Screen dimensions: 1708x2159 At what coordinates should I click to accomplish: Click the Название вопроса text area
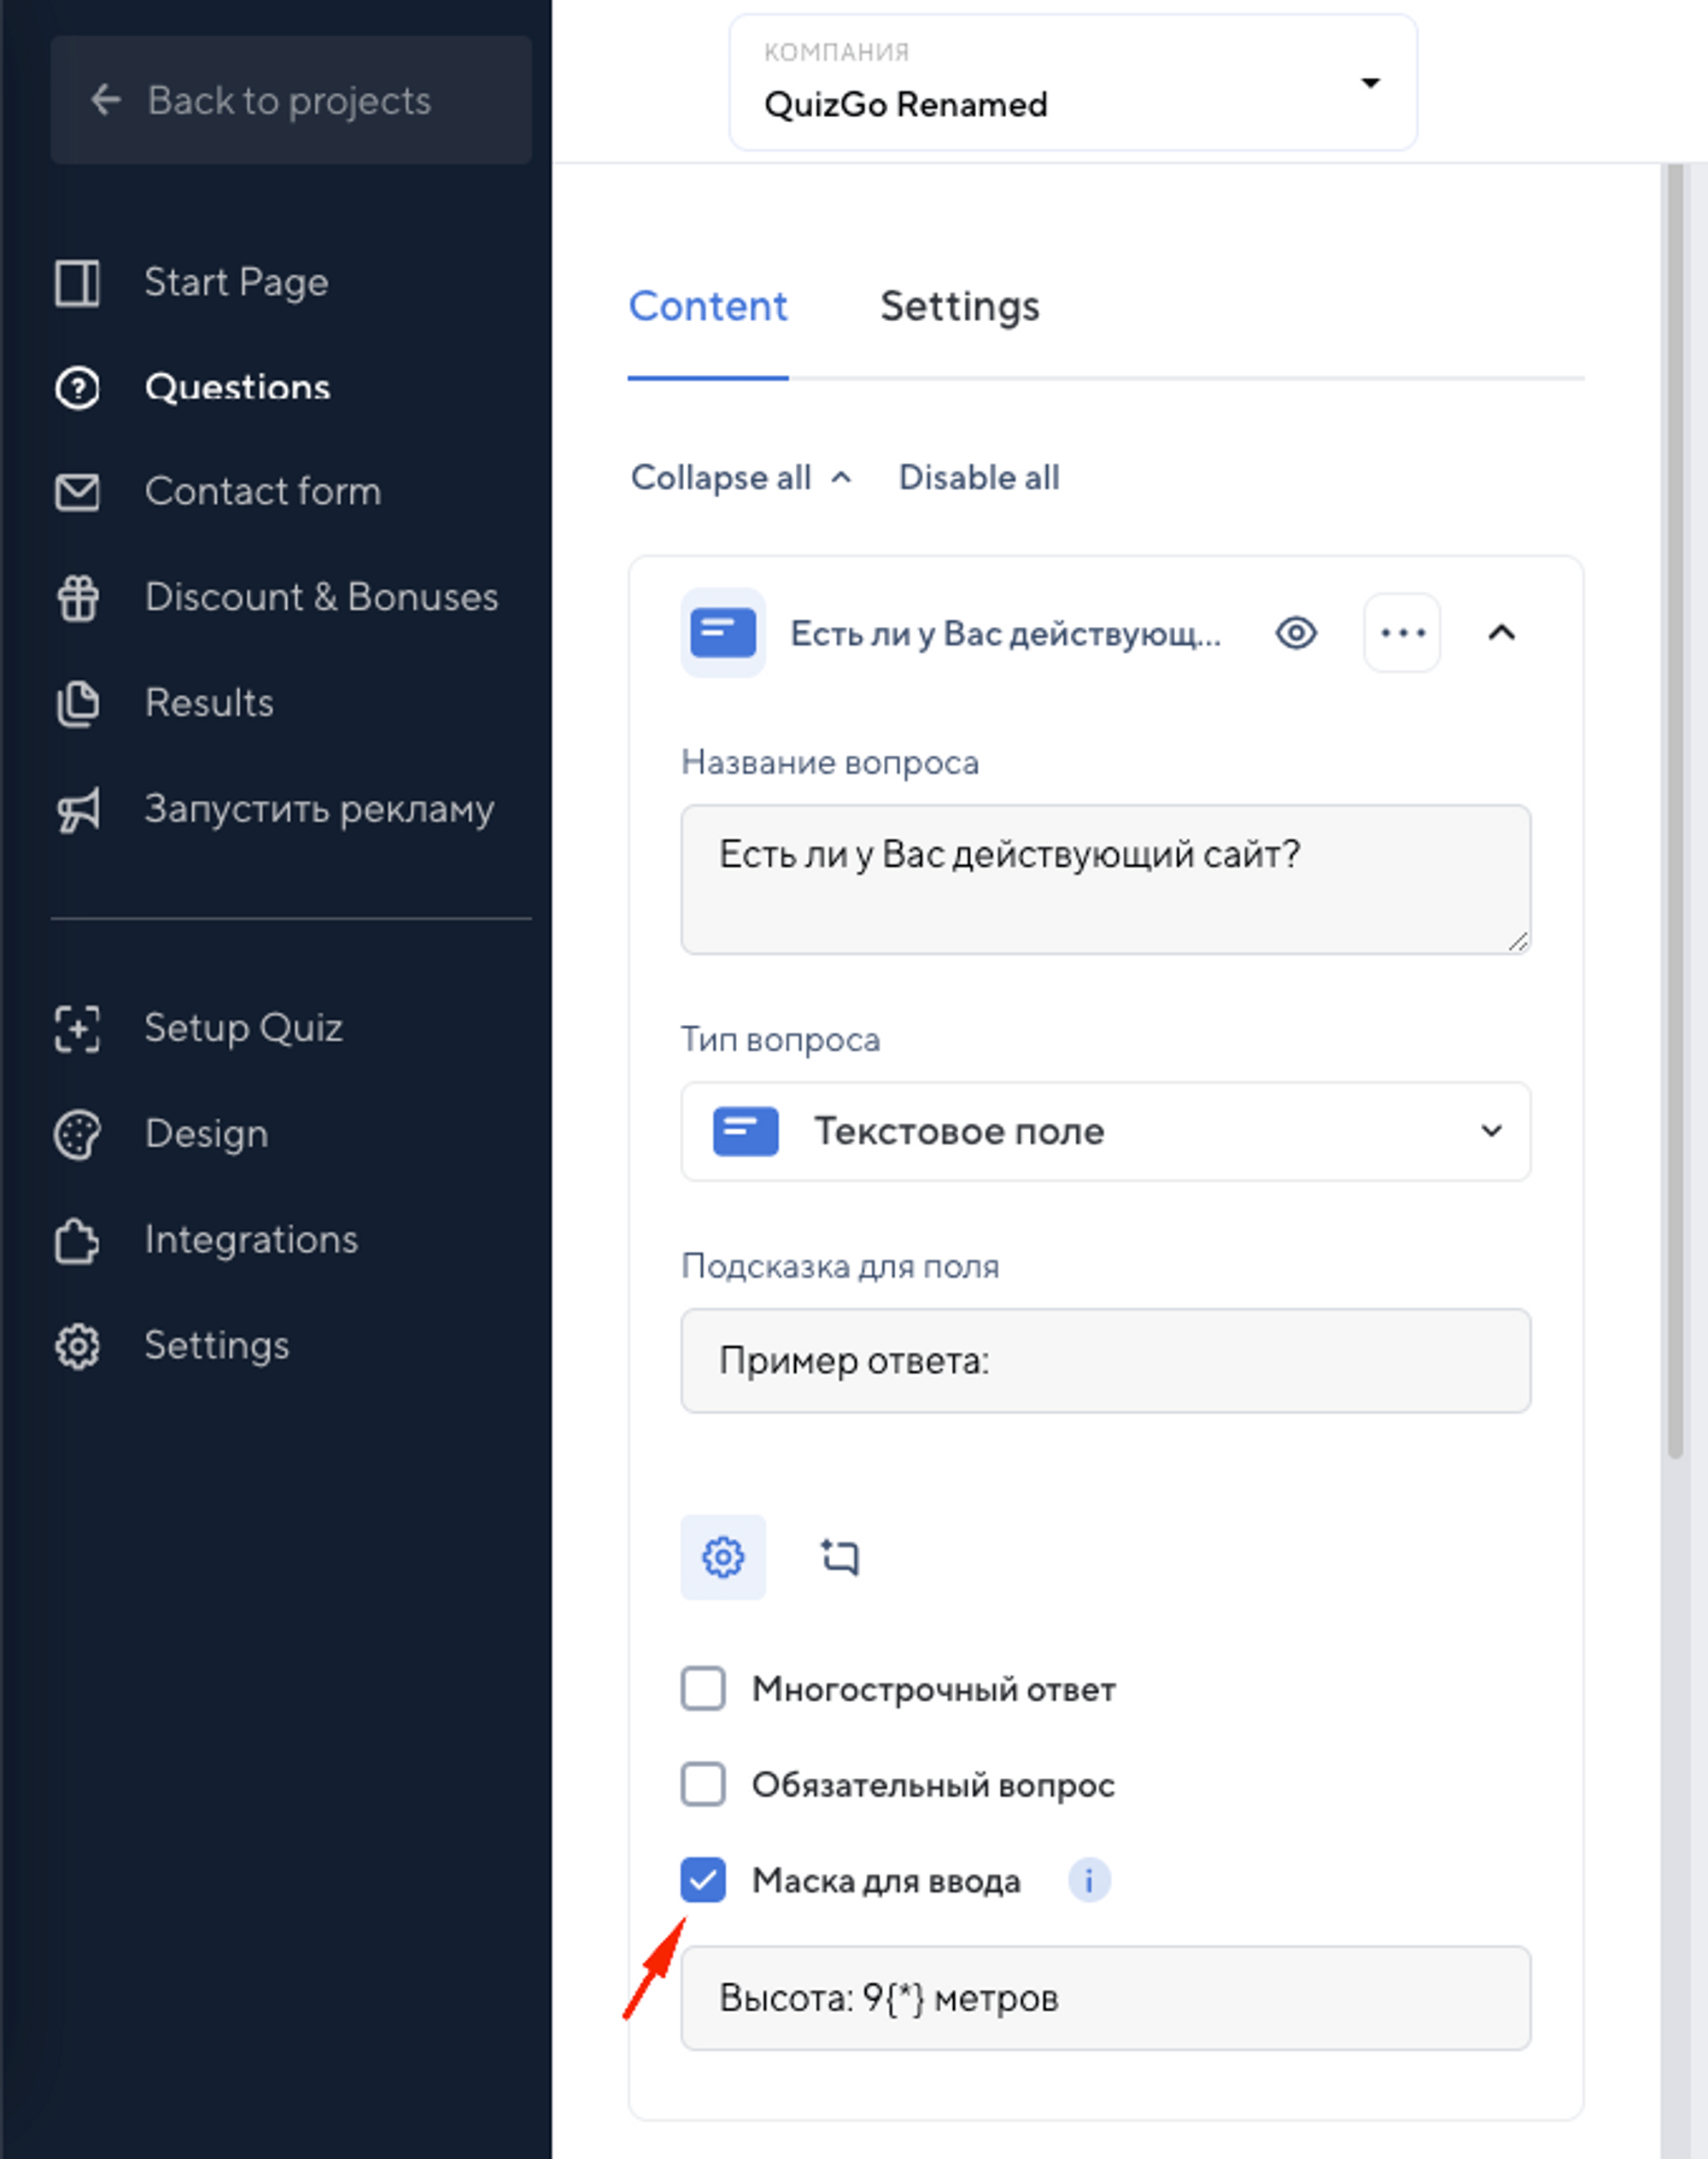click(x=1105, y=880)
